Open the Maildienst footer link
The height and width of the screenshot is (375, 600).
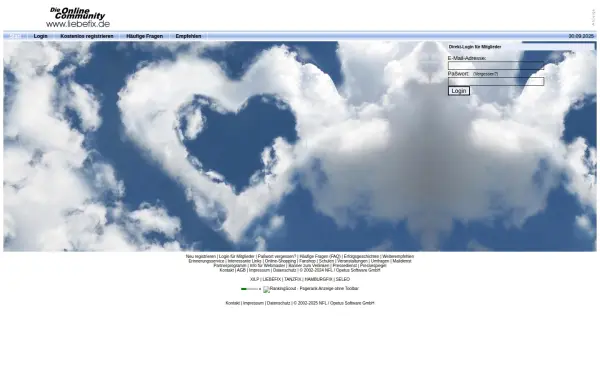pos(402,261)
